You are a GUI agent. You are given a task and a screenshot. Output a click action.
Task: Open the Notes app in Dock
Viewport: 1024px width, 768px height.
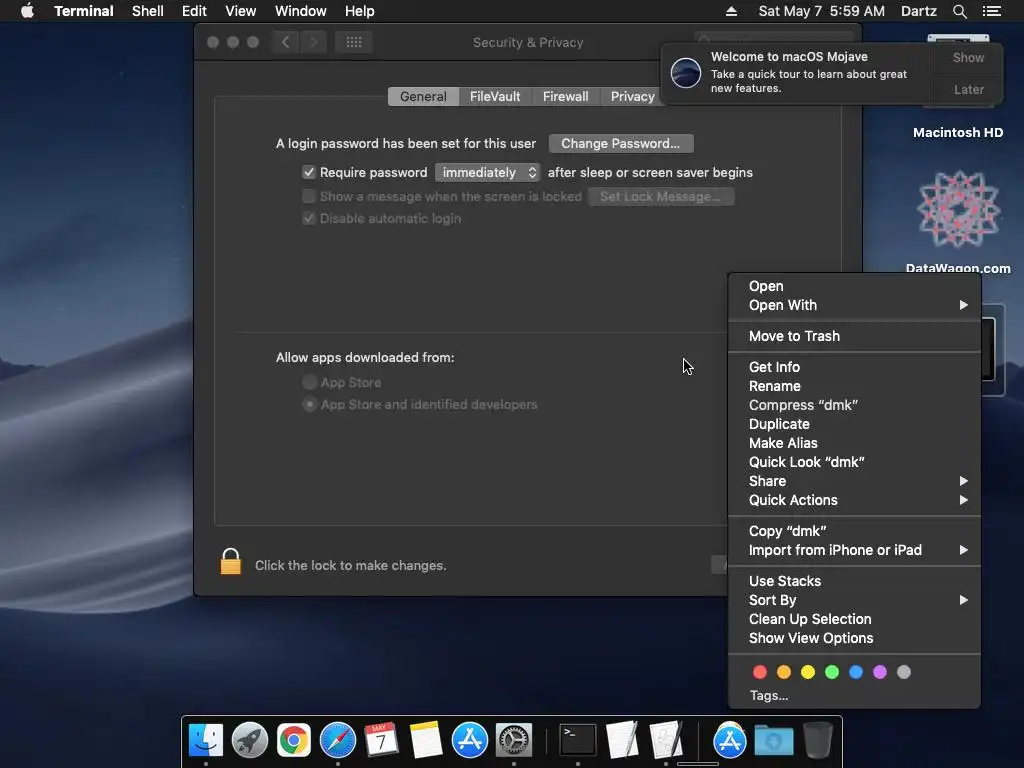(x=426, y=740)
